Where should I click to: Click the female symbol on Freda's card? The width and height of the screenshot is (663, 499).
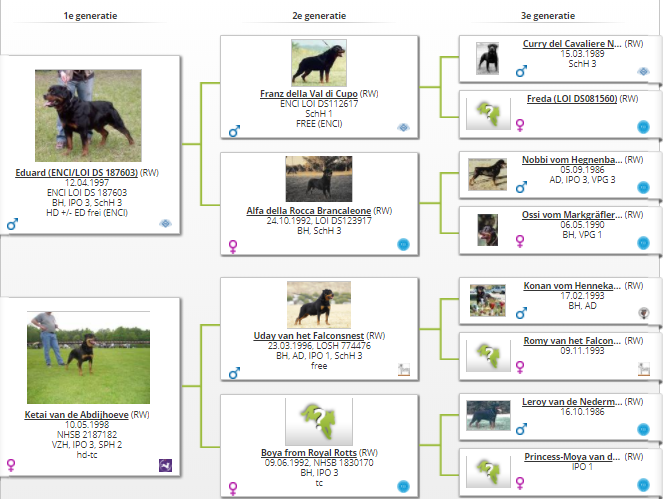[520, 126]
